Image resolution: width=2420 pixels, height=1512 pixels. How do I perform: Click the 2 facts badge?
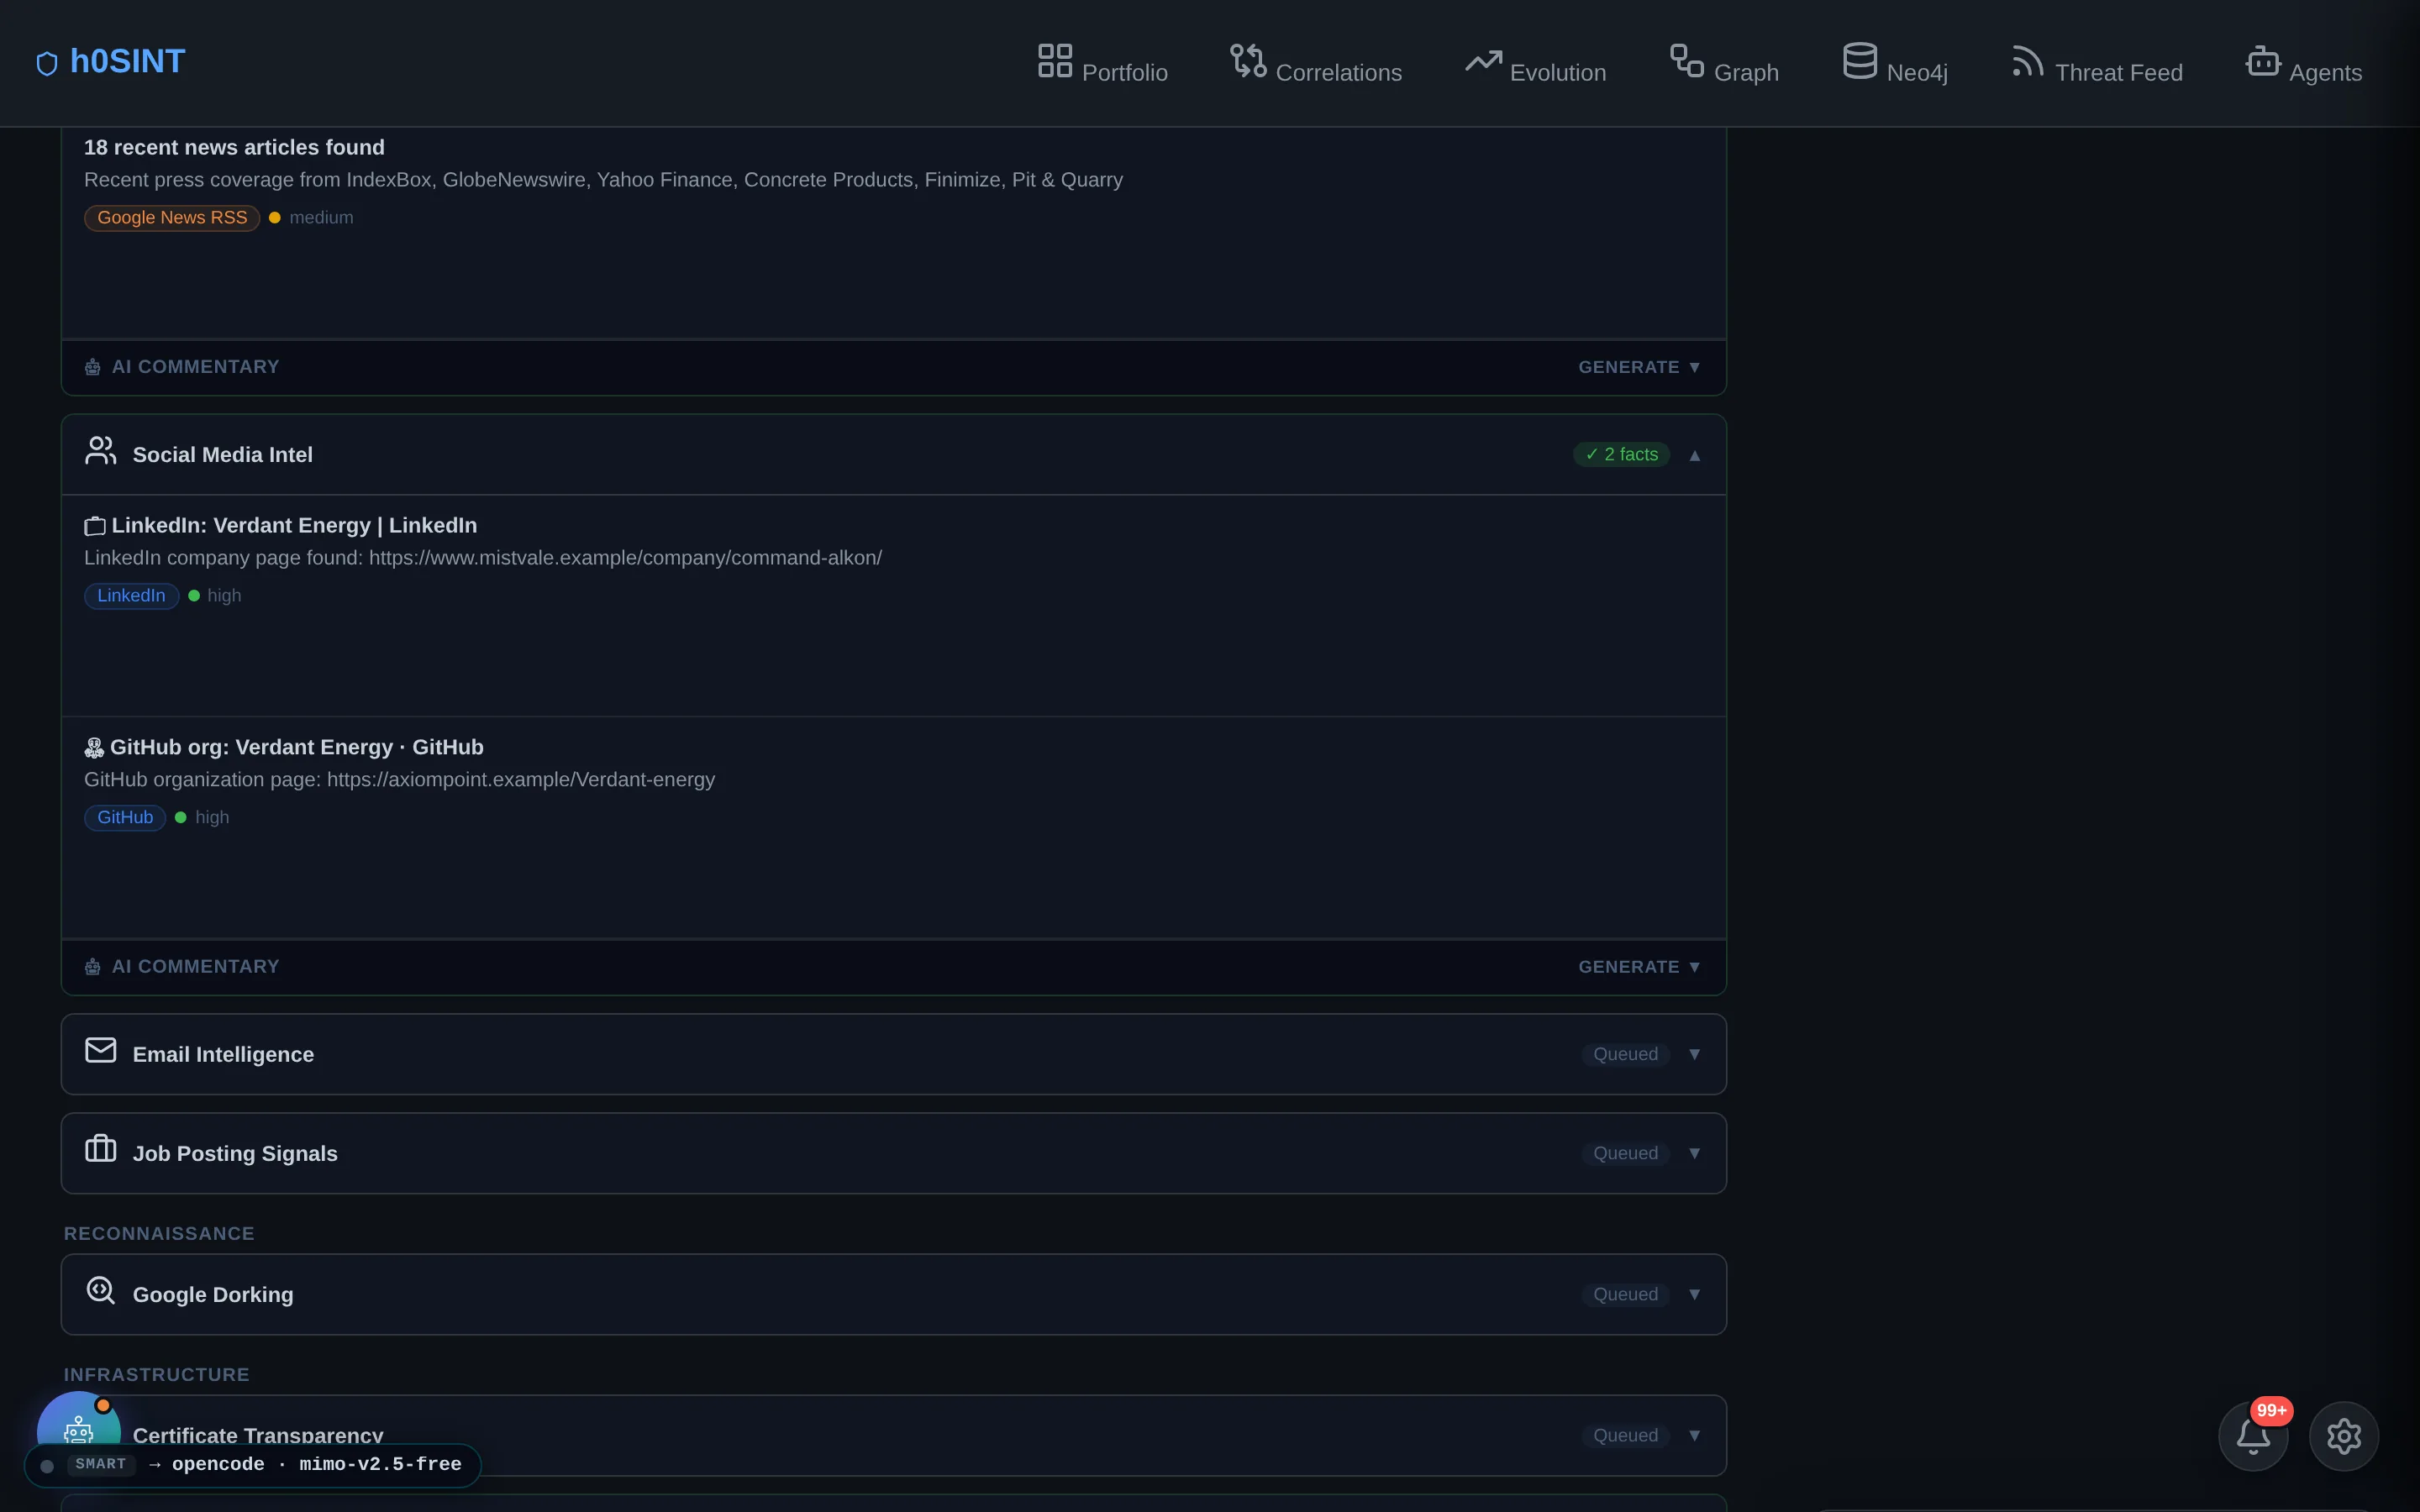pos(1621,454)
